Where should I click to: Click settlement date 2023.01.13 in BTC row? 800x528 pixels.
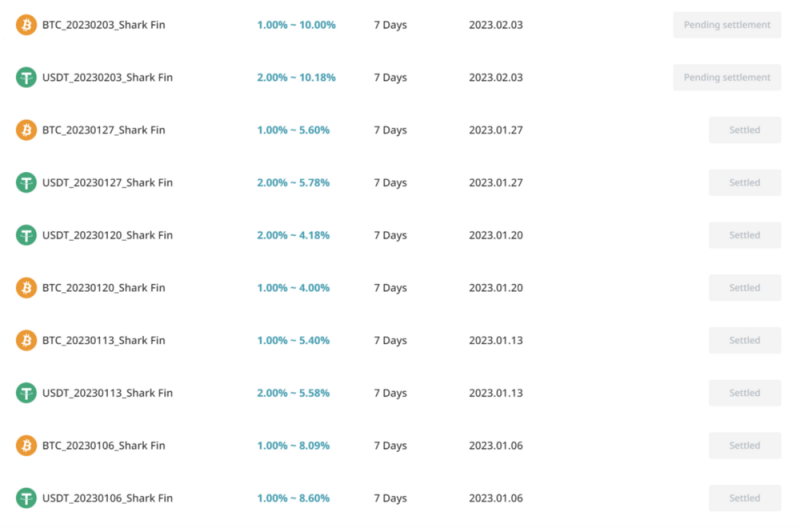pyautogui.click(x=496, y=340)
